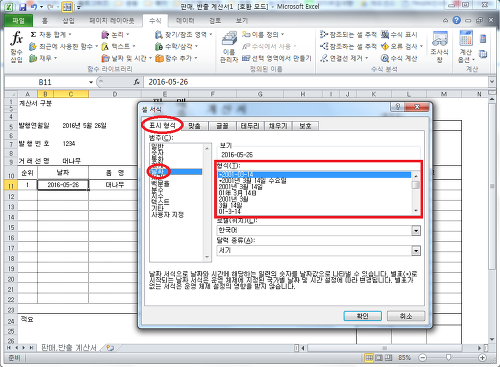Viewport: 500px width, 367px height.
Task: Click the fx icon beside the formula bar
Action: [x=136, y=82]
